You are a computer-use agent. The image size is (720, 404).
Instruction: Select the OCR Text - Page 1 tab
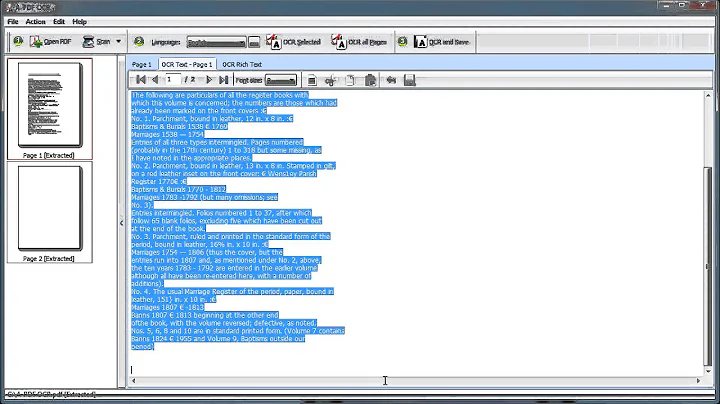point(187,64)
